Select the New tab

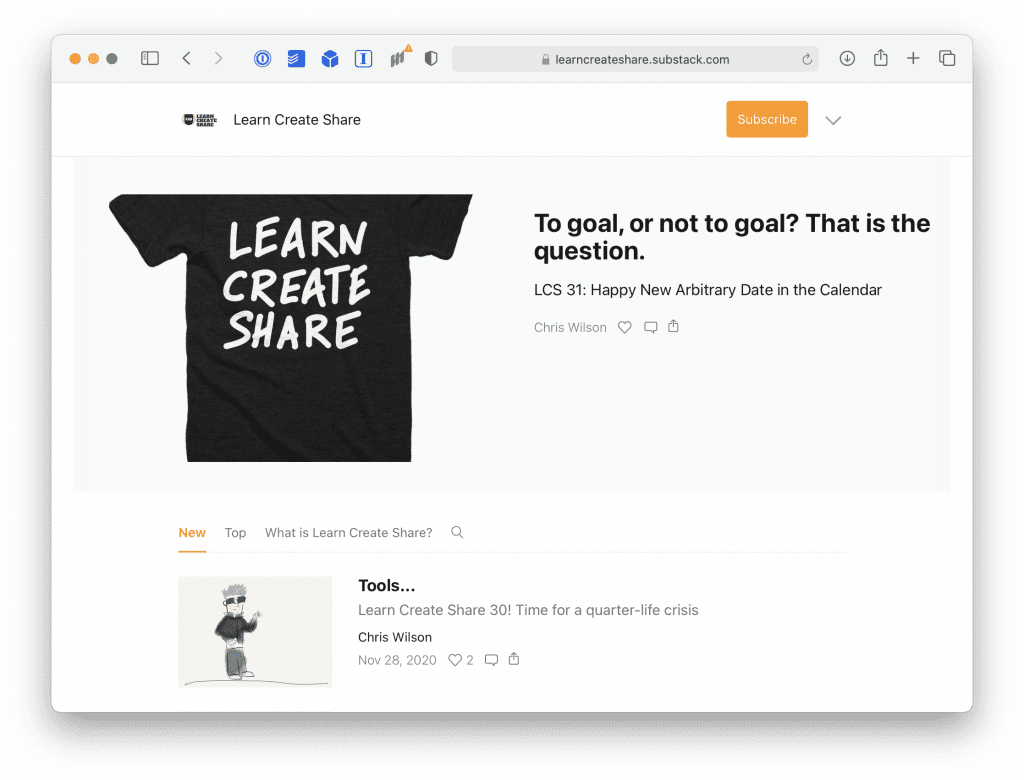tap(192, 533)
